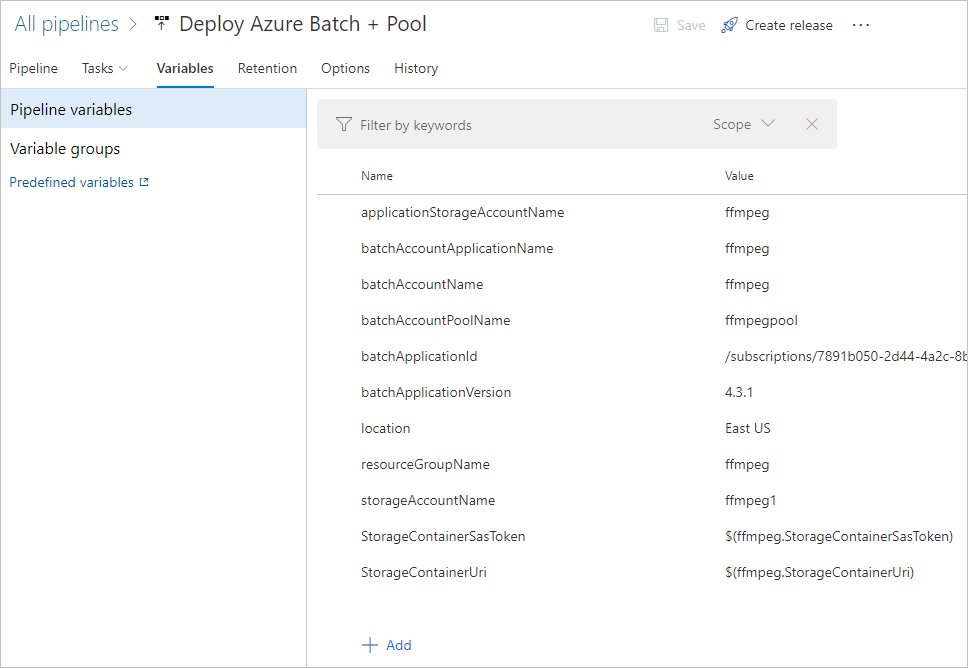
Task: View the History tab
Action: coord(416,69)
